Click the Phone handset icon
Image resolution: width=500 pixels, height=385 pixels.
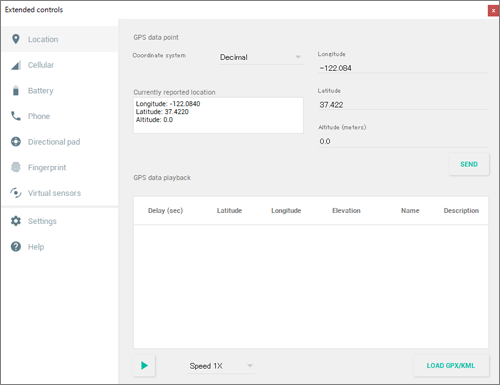pyautogui.click(x=16, y=116)
